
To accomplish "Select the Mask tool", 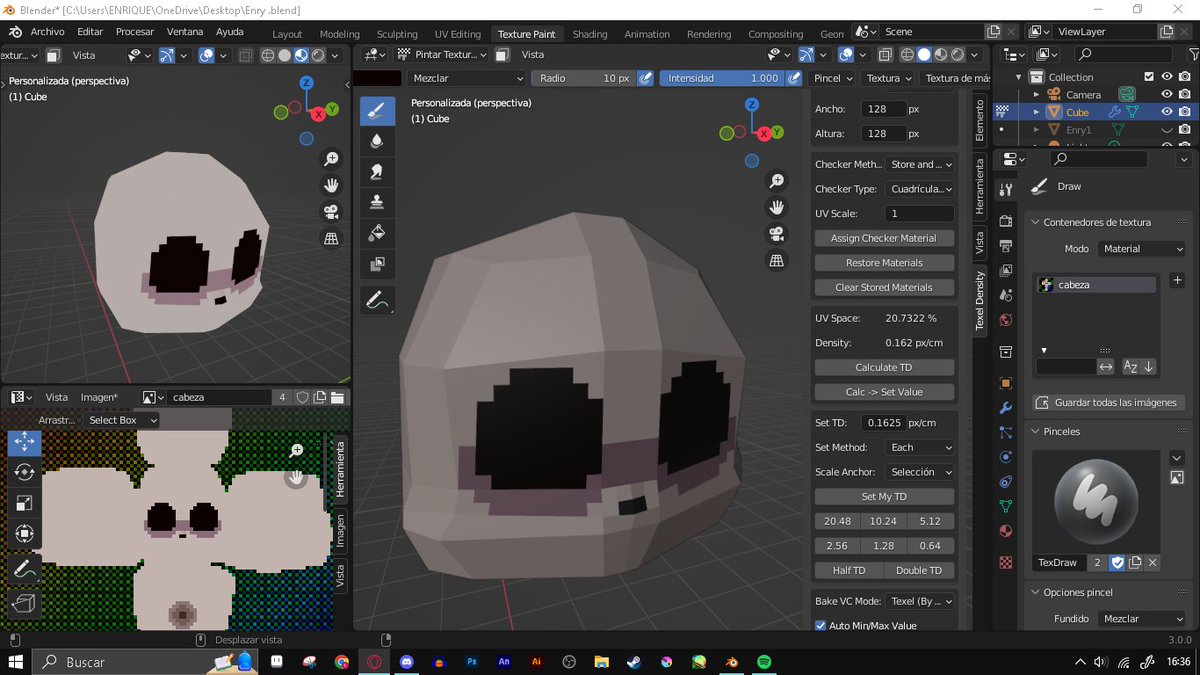I will coord(377,265).
